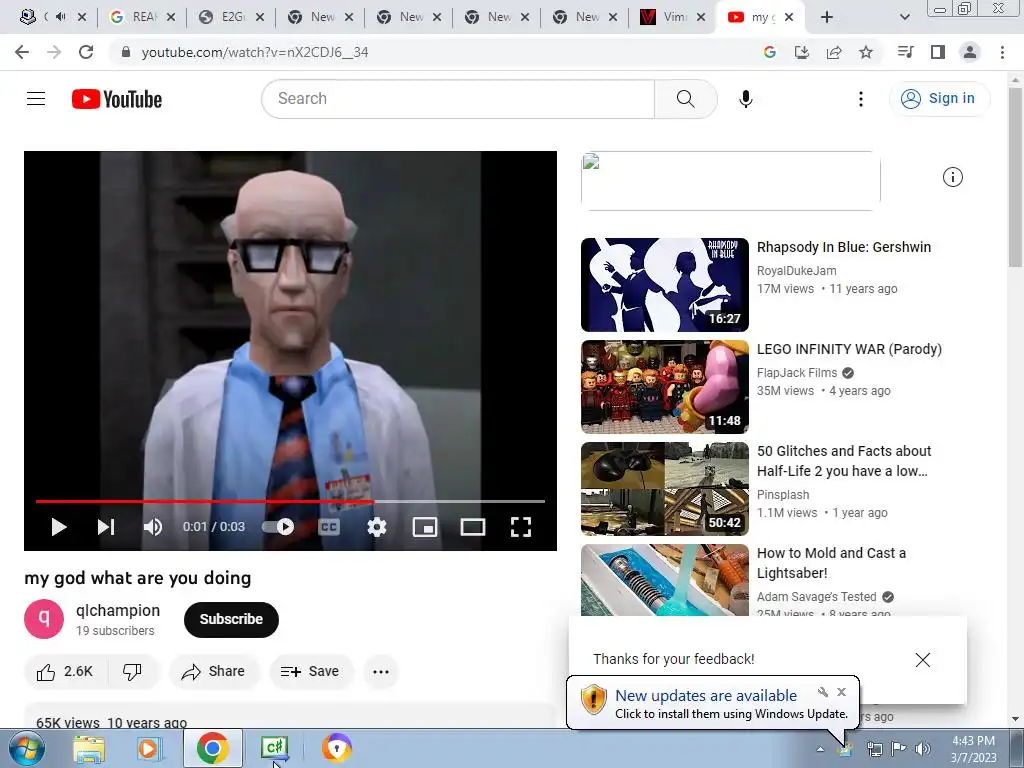This screenshot has width=1024, height=768.
Task: Focus the YouTube Search field
Action: click(458, 99)
